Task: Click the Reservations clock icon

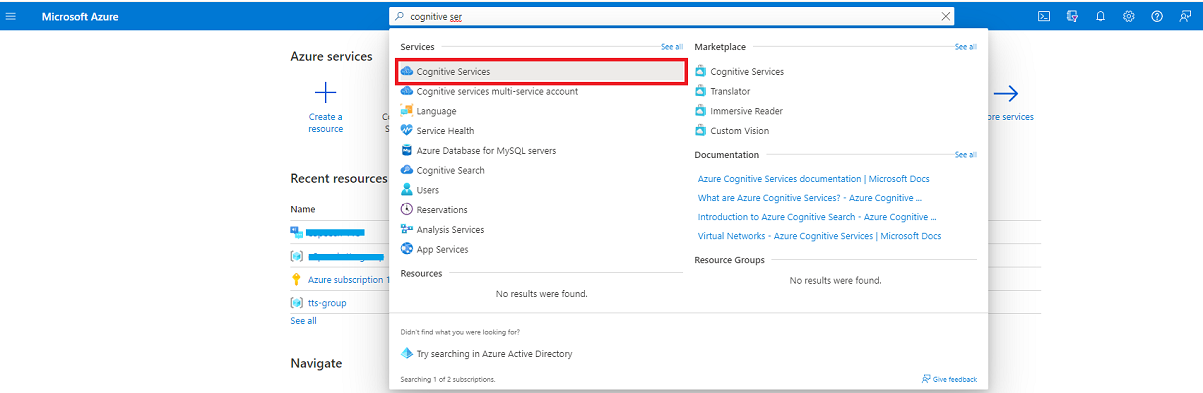Action: 406,210
